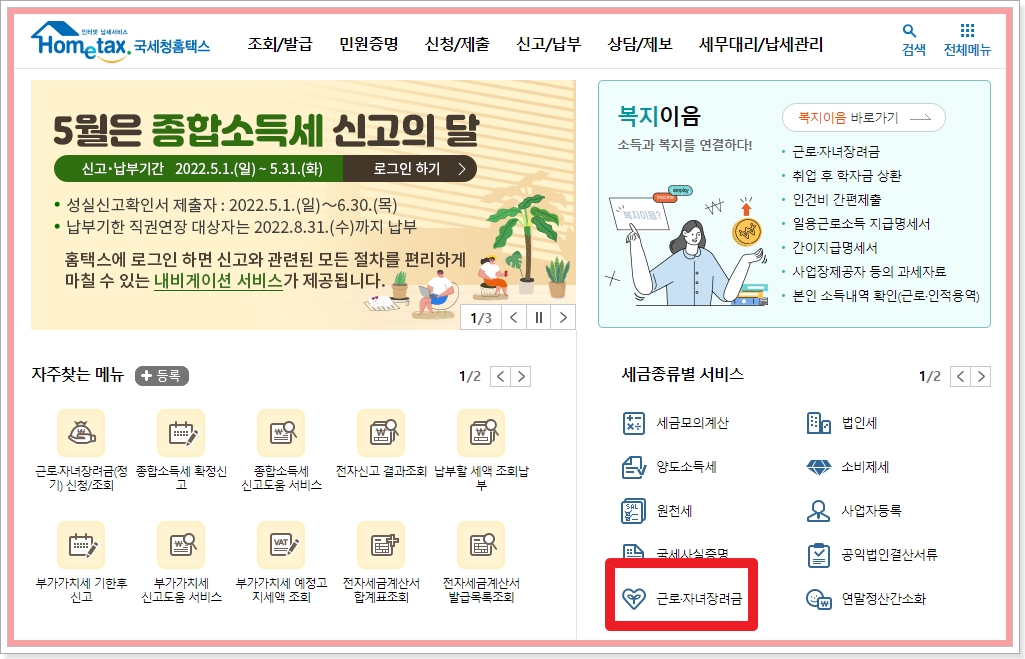Open 본인 소득내역 확인(근로·인적용역) link

pos(886,296)
